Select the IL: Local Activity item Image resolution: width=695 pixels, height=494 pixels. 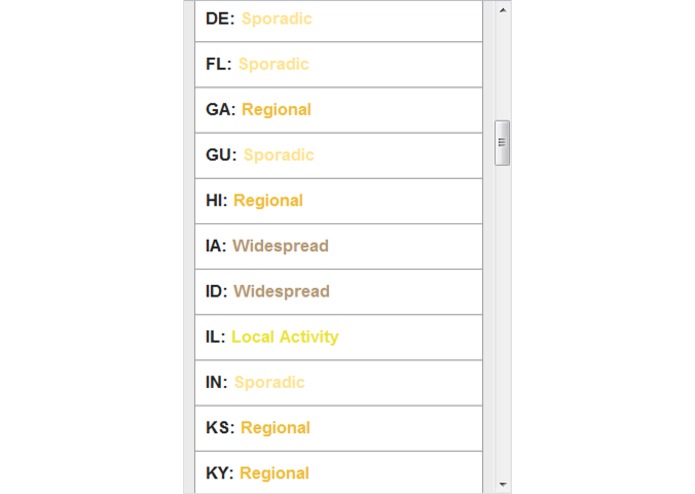click(339, 338)
